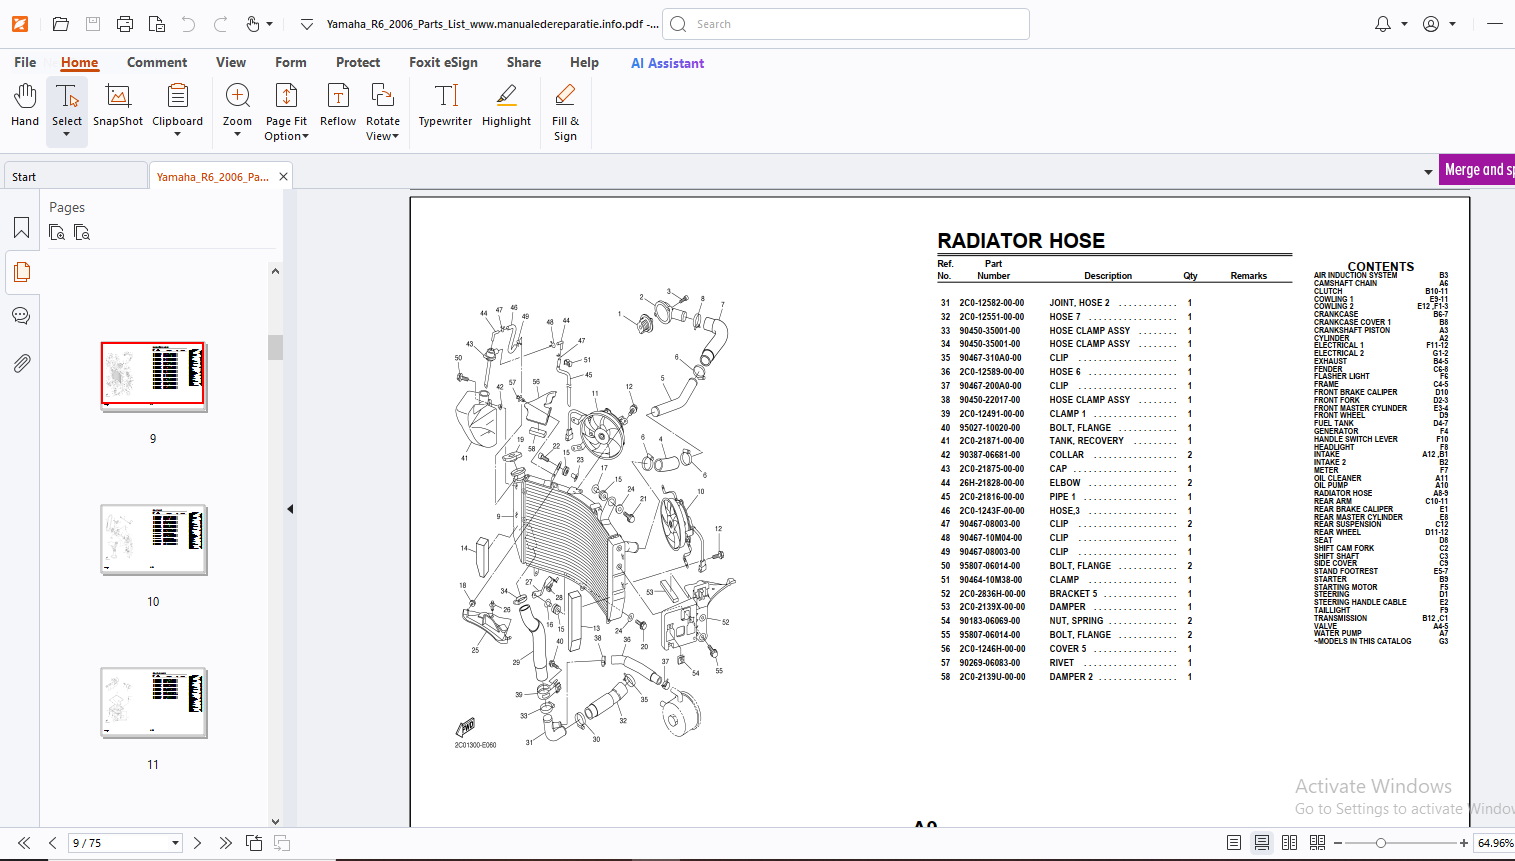Click the thumbnail panel scroll down arrow
The height and width of the screenshot is (861, 1515).
point(275,821)
